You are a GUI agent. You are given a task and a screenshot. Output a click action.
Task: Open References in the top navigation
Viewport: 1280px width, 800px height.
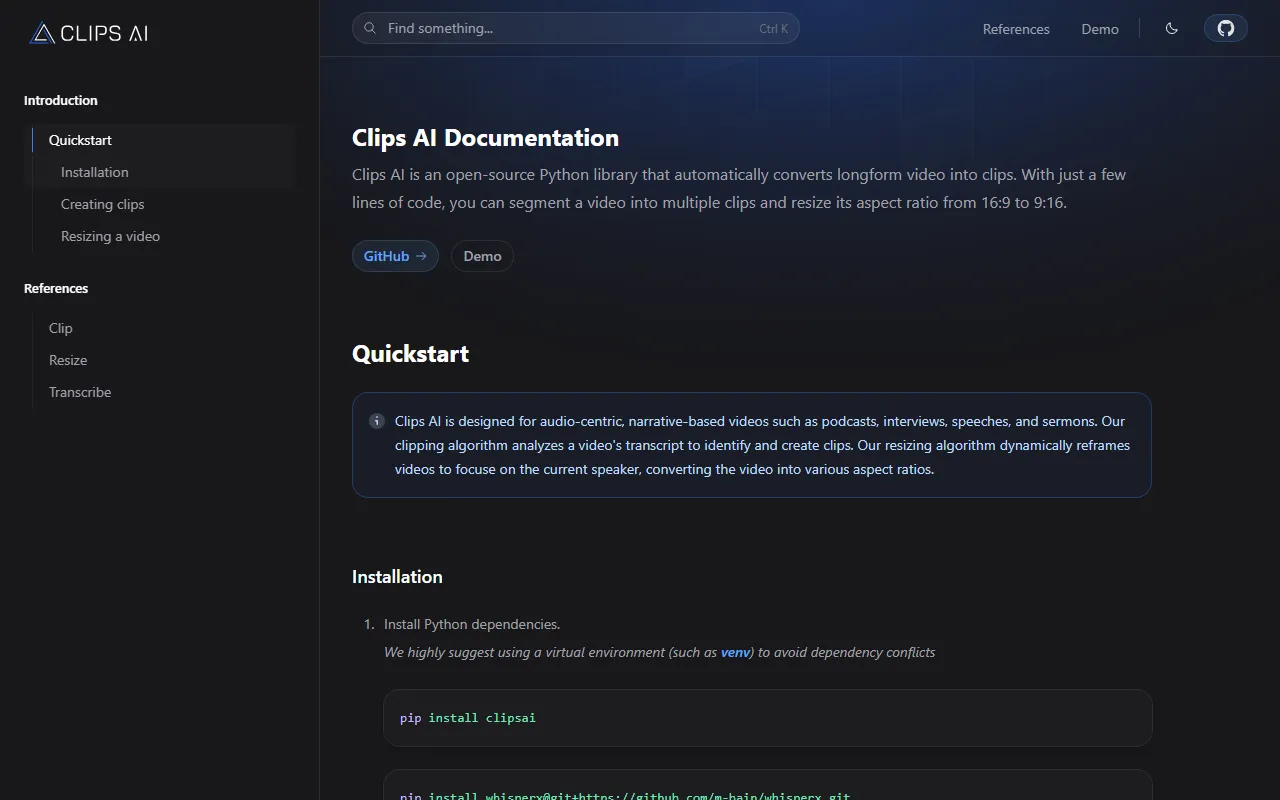(1015, 29)
